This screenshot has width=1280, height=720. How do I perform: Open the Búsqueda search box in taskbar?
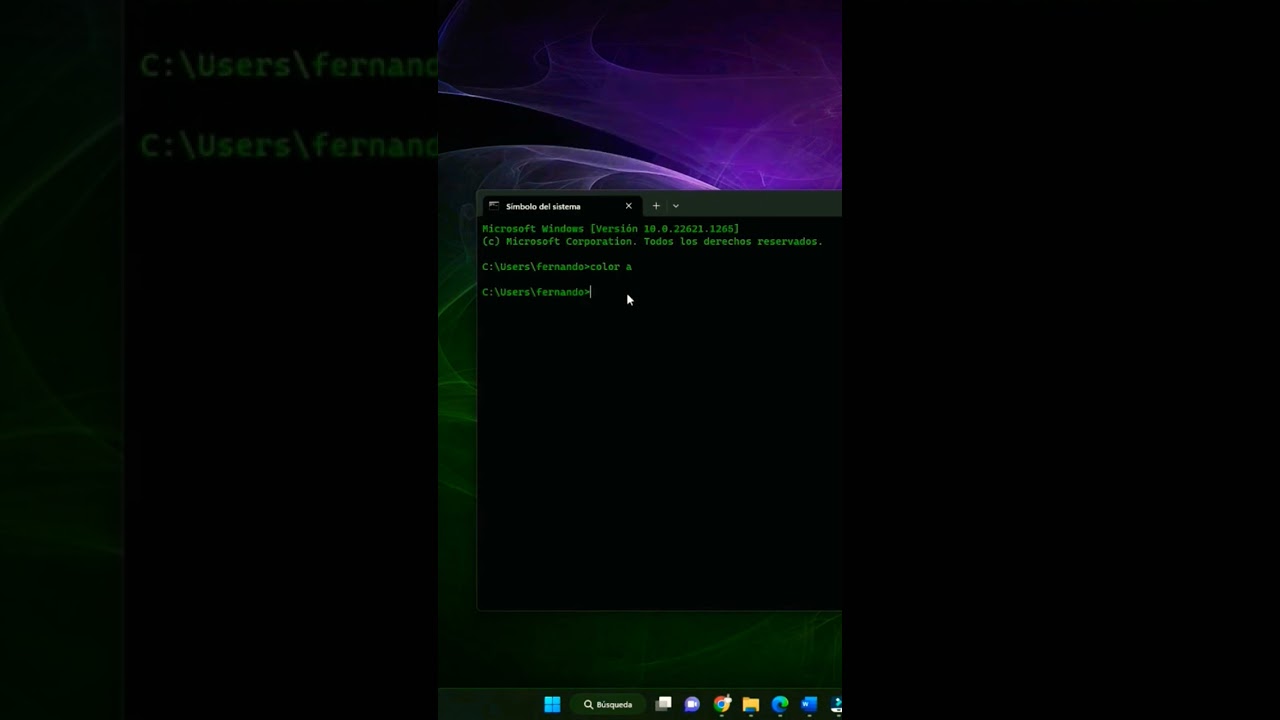608,704
